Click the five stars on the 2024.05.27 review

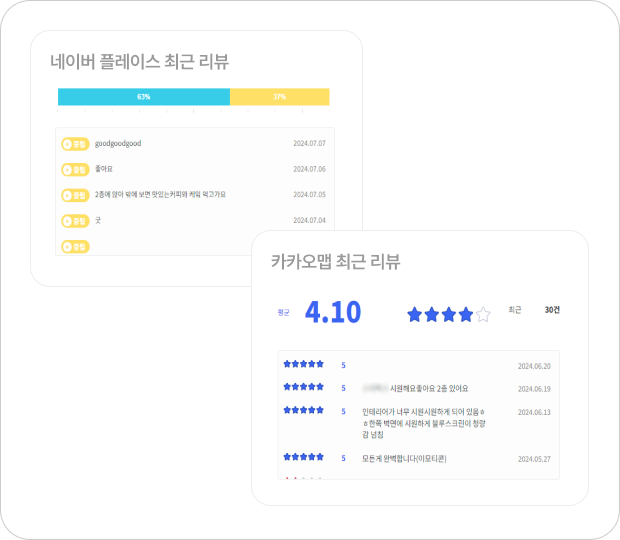(303, 457)
